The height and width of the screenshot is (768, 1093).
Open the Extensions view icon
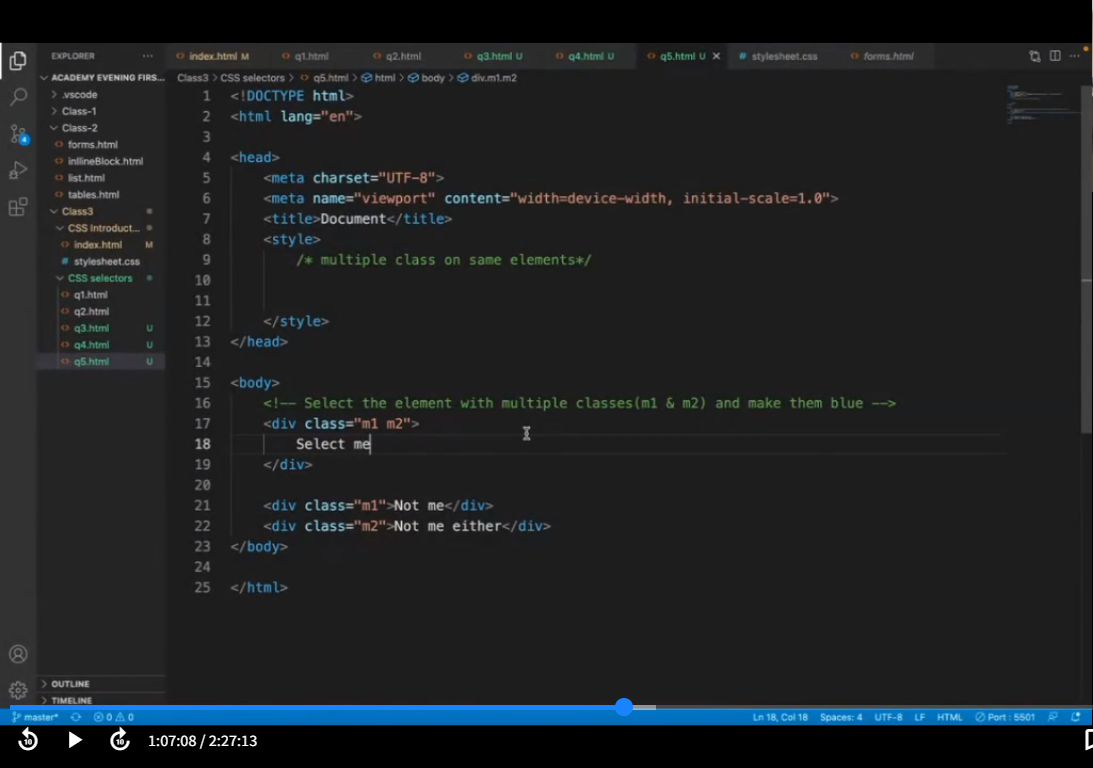18,207
